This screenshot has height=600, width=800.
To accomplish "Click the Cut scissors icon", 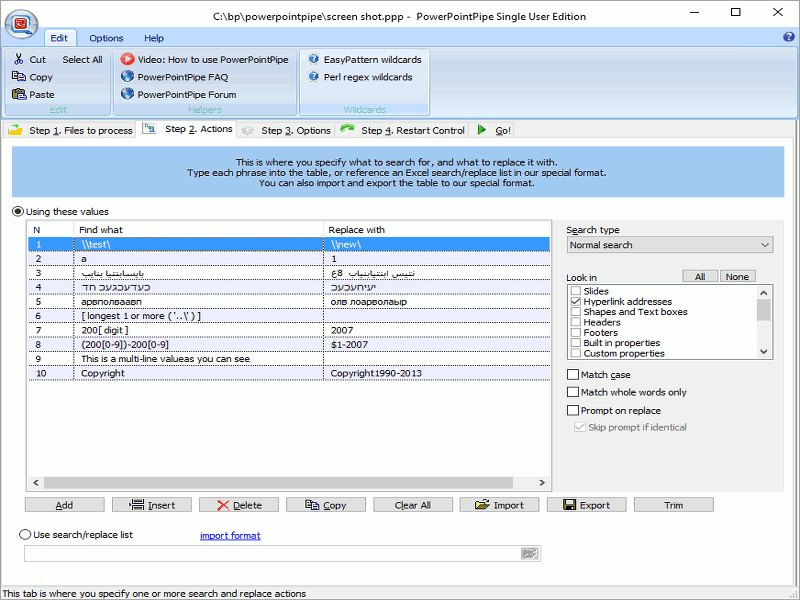I will click(x=18, y=60).
